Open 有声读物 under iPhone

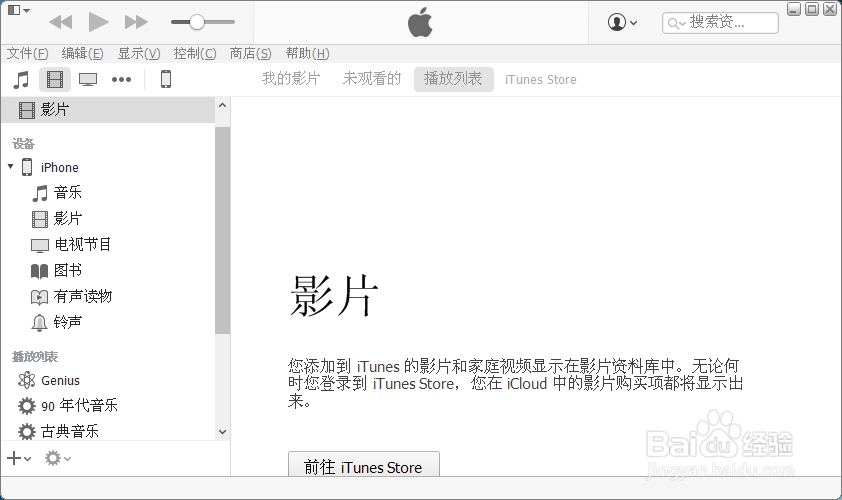click(83, 296)
